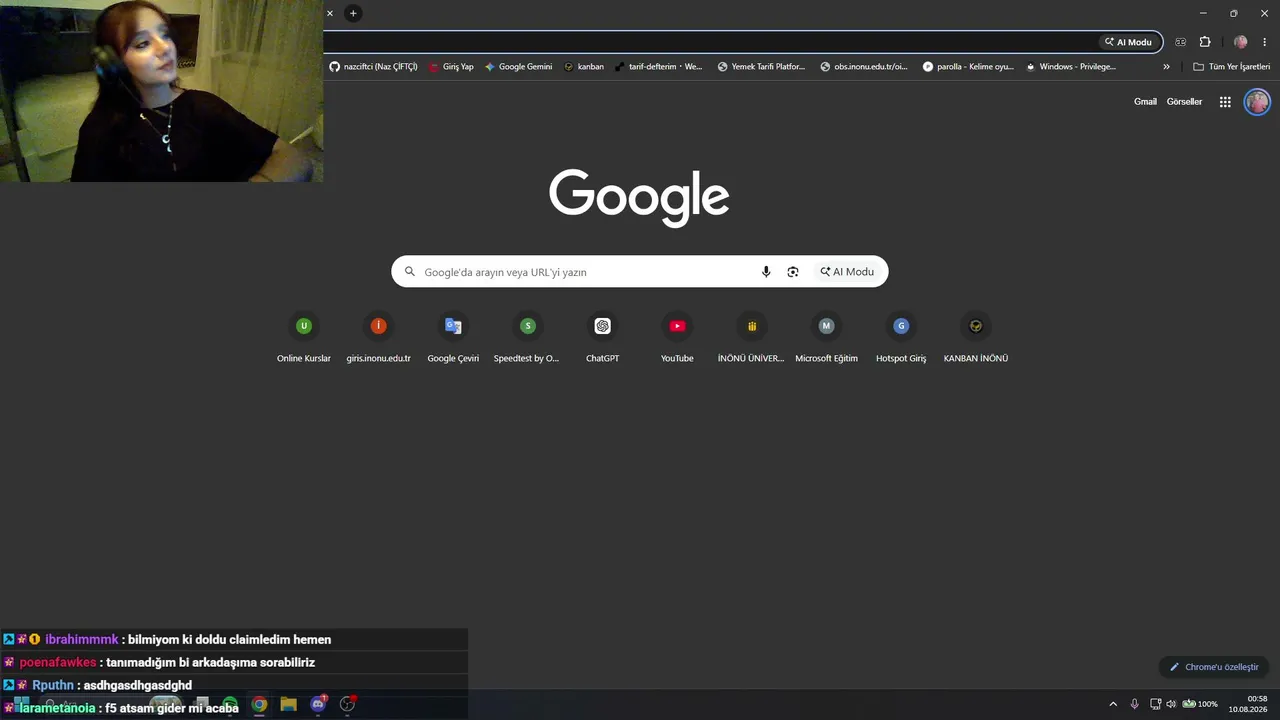Open the Extensions puzzle icon
This screenshot has width=1280, height=720.
tap(1205, 42)
